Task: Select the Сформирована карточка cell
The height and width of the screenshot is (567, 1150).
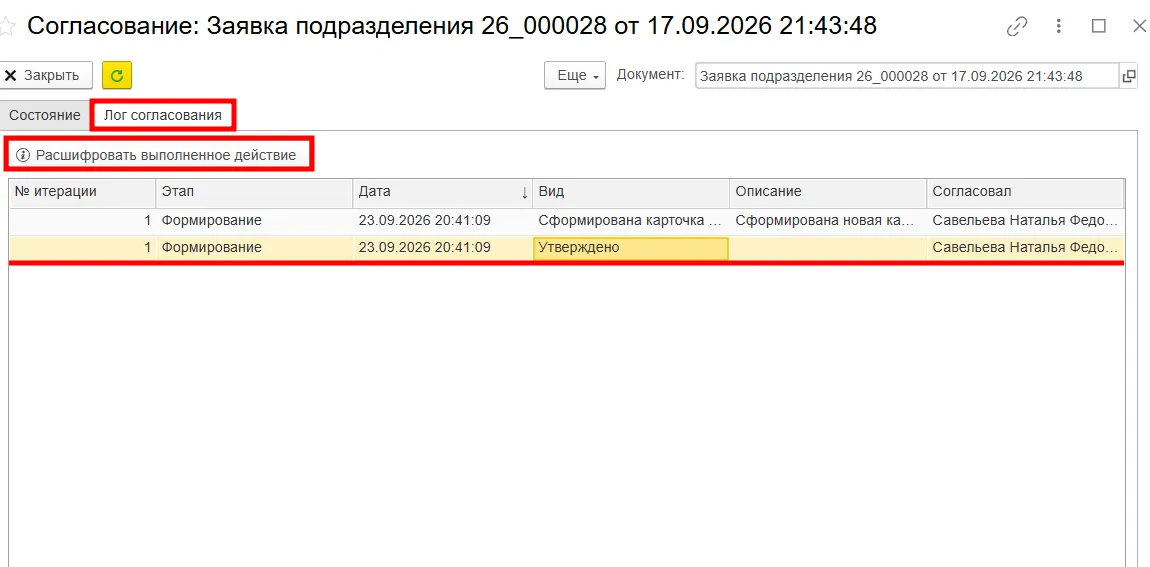Action: tap(631, 220)
